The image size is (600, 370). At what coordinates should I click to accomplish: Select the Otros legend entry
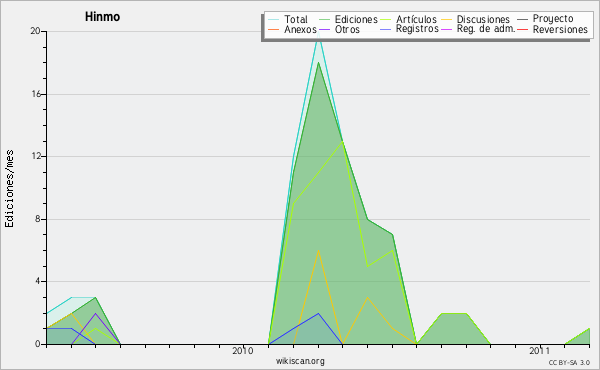click(x=347, y=29)
